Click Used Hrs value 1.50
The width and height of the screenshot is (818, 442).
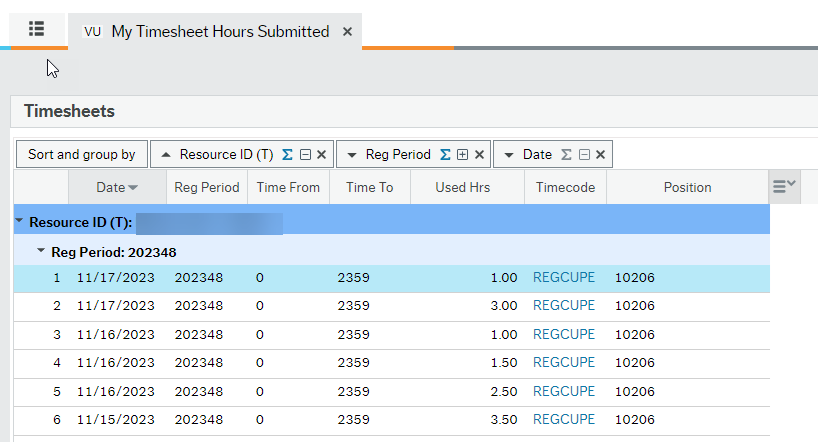504,363
